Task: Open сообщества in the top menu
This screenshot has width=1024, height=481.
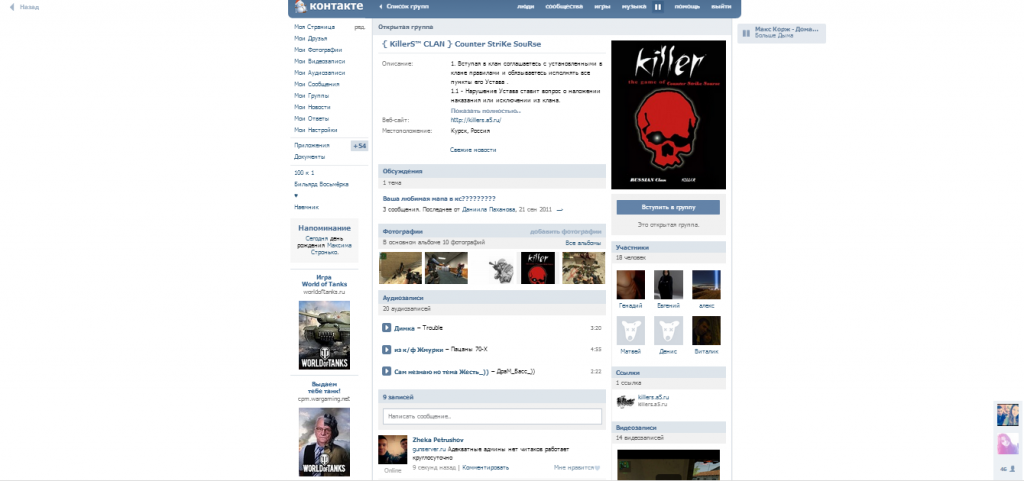Action: (564, 7)
